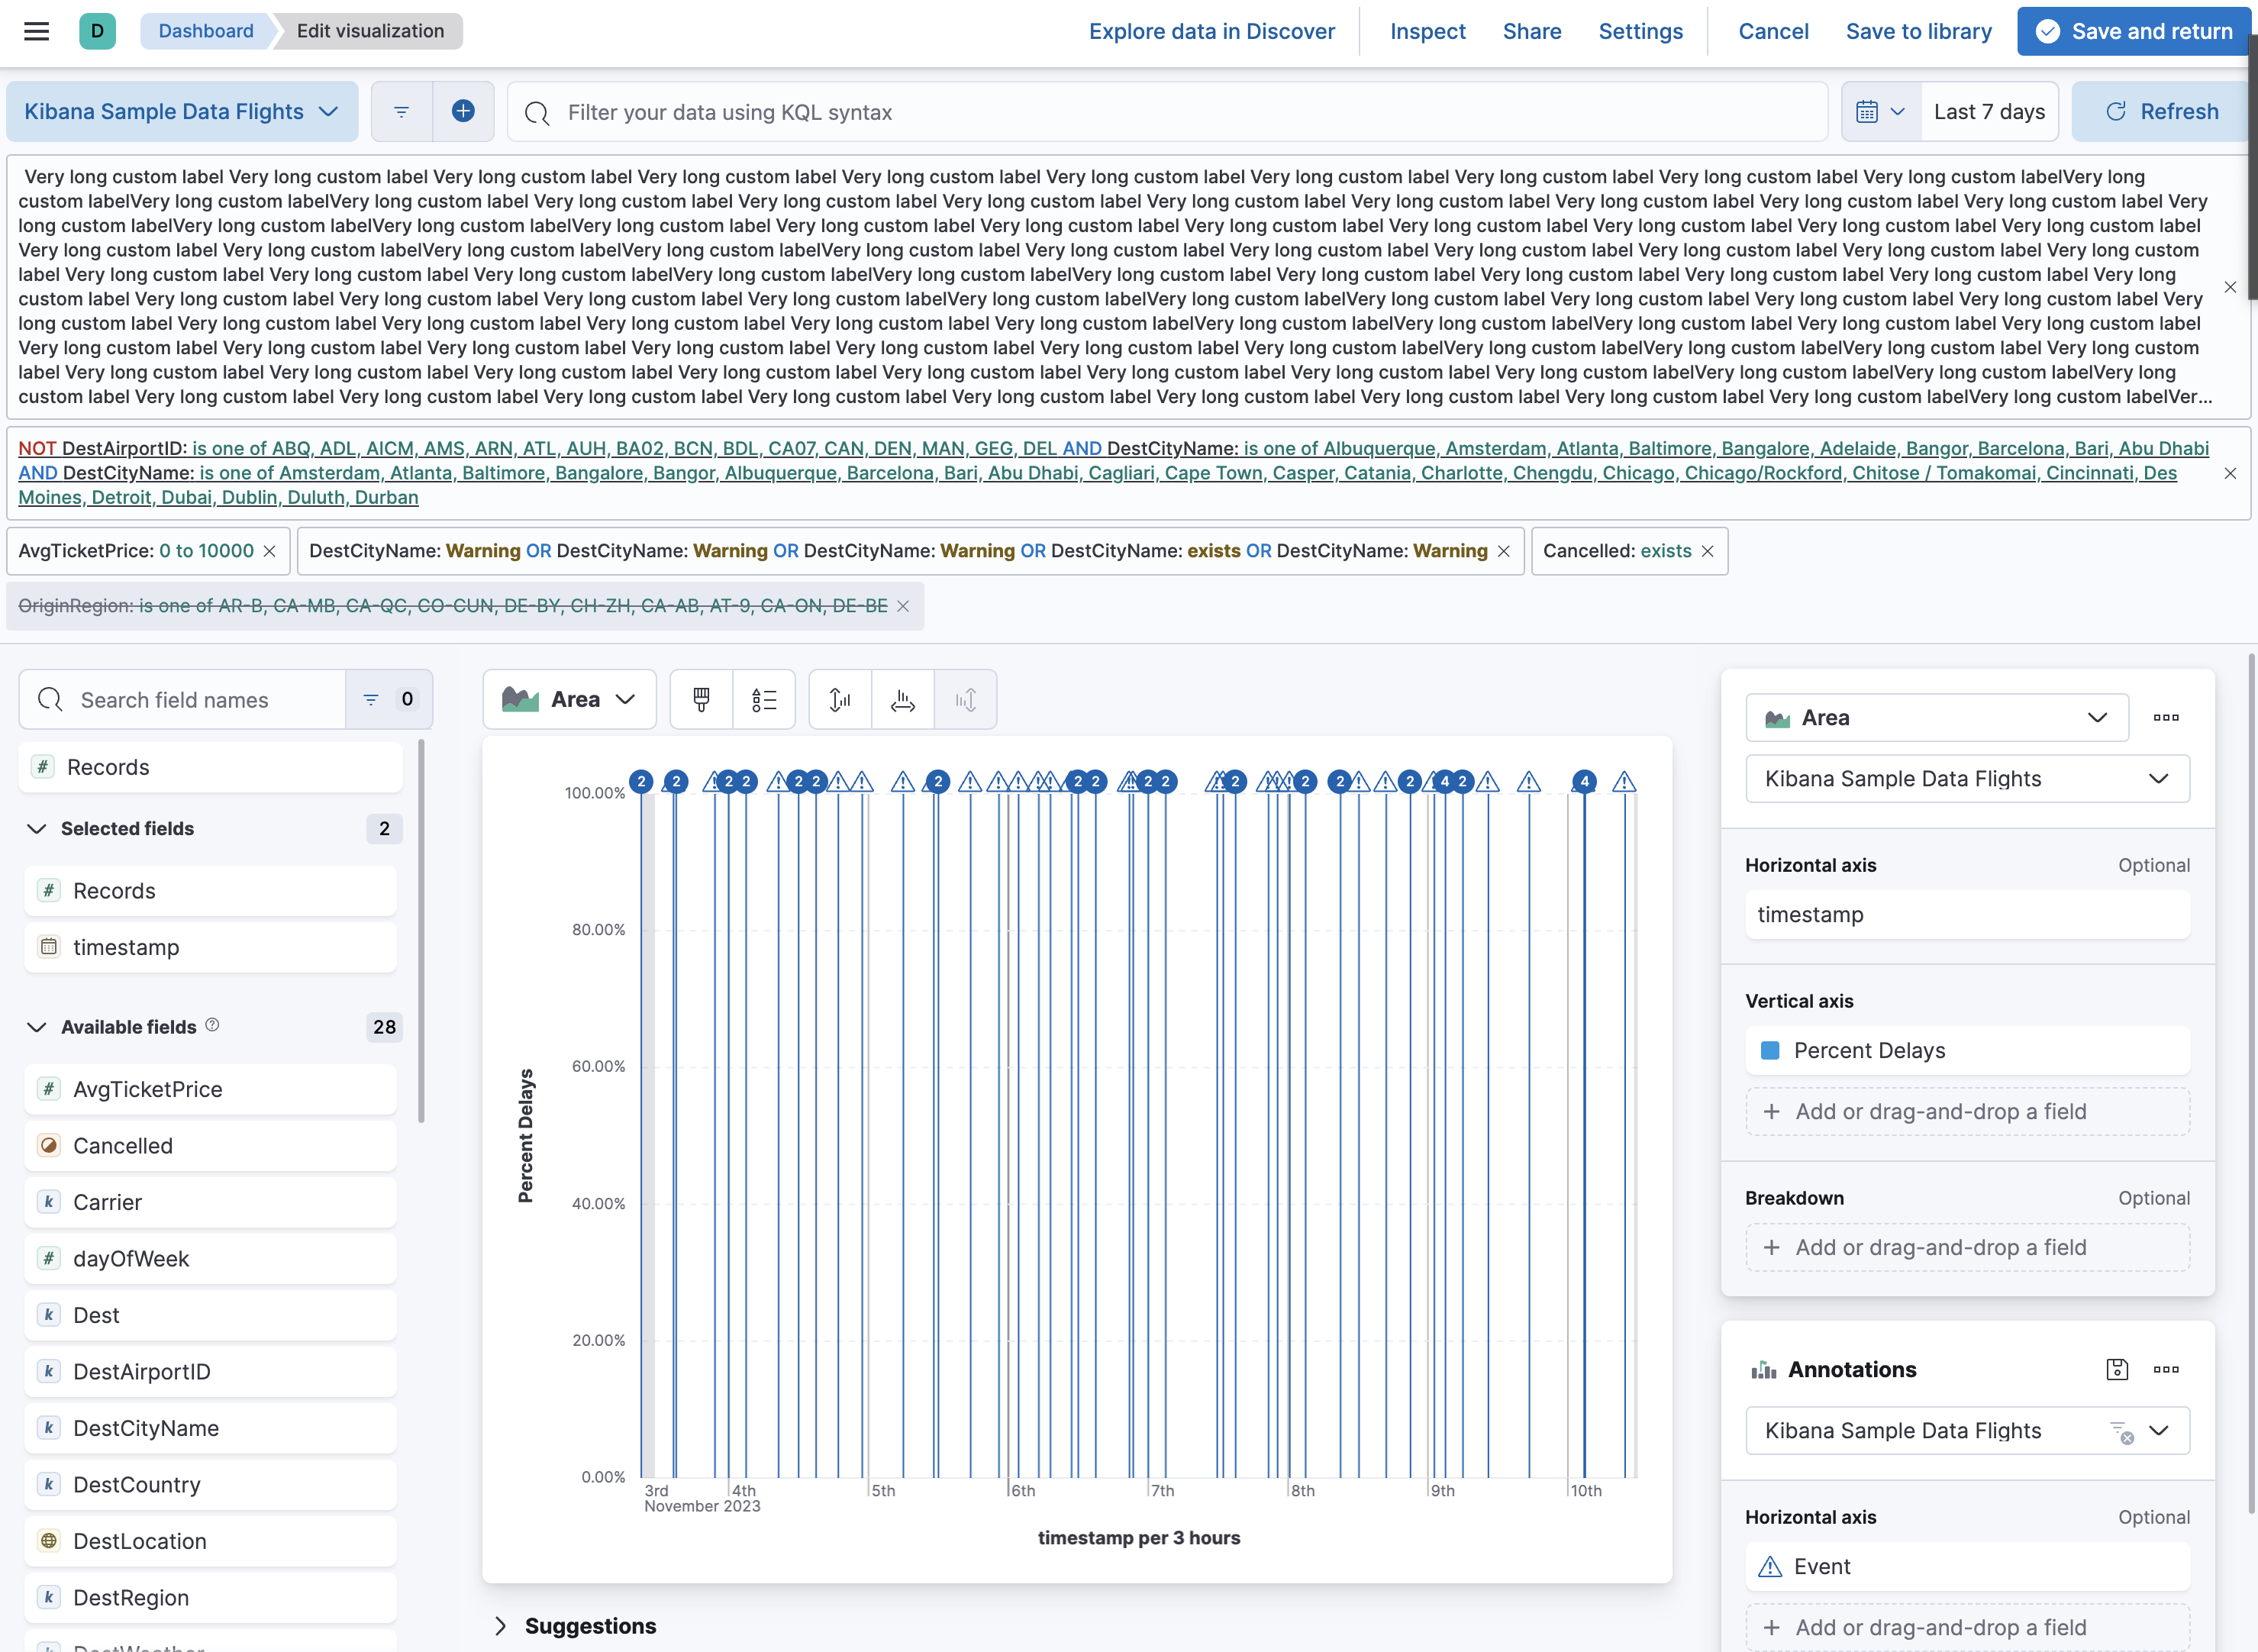
Task: Focus the KQL query filter input
Action: coord(1168,112)
